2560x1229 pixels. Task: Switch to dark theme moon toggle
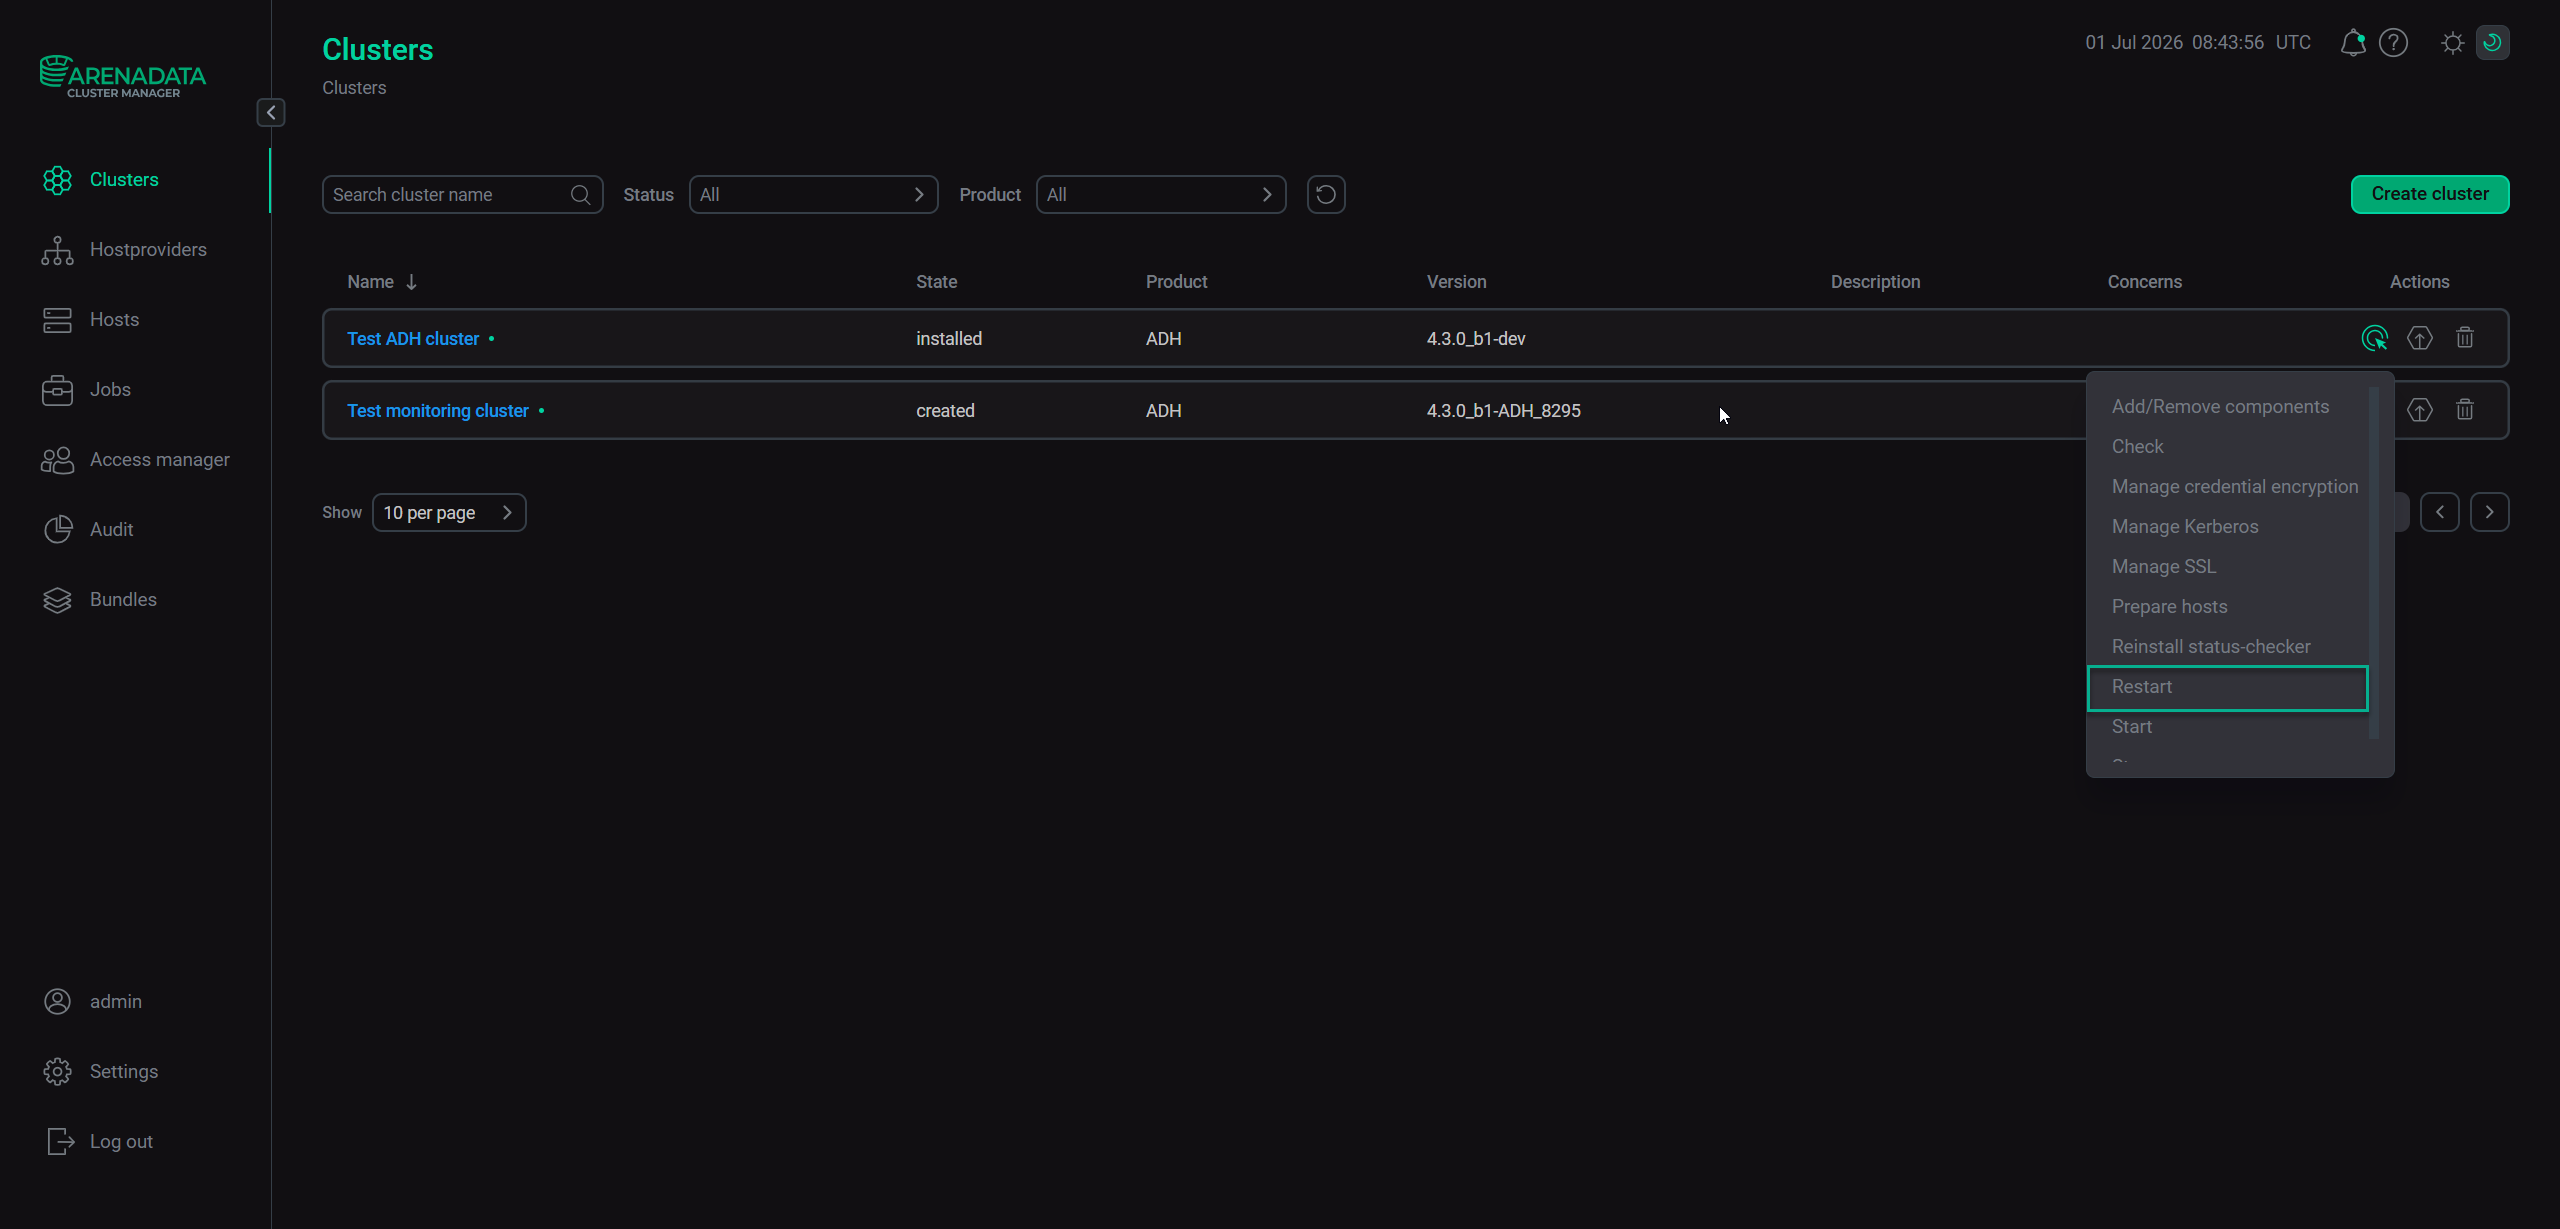click(2492, 43)
